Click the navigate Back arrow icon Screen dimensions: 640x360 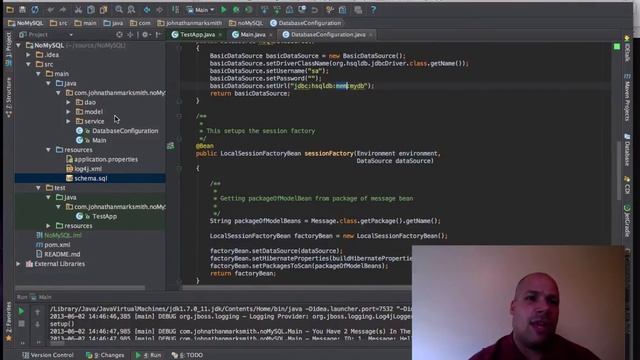point(147,9)
